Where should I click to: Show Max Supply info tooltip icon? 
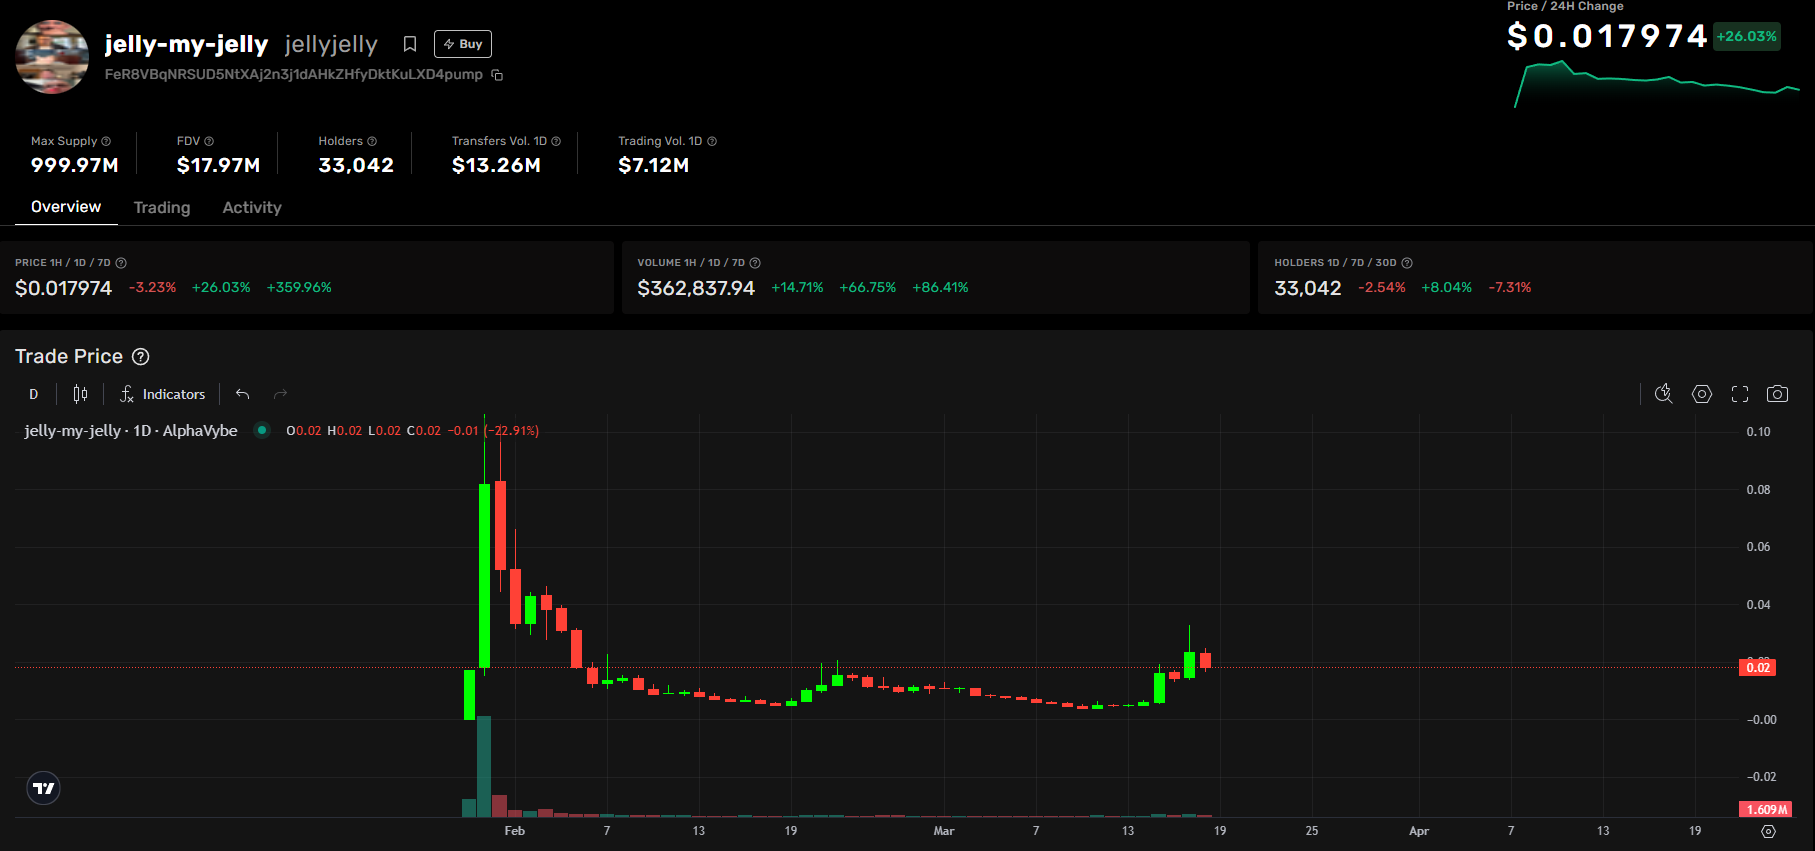(x=106, y=141)
